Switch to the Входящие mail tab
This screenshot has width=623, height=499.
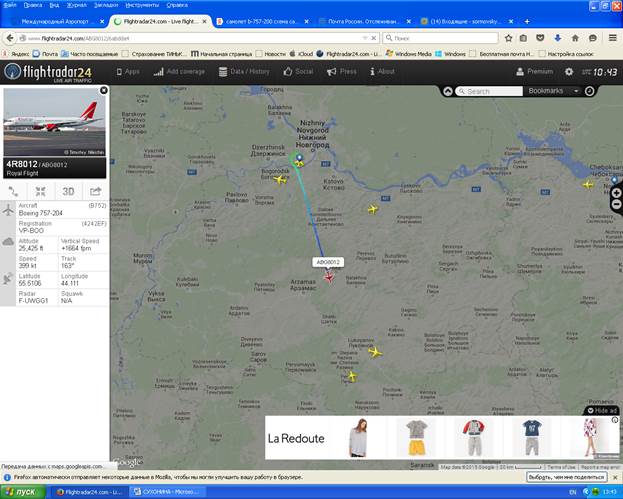click(465, 21)
